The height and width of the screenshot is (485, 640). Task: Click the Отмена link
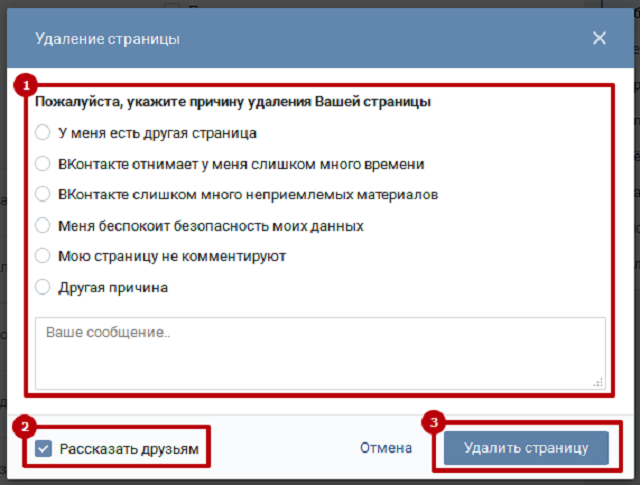coord(386,448)
